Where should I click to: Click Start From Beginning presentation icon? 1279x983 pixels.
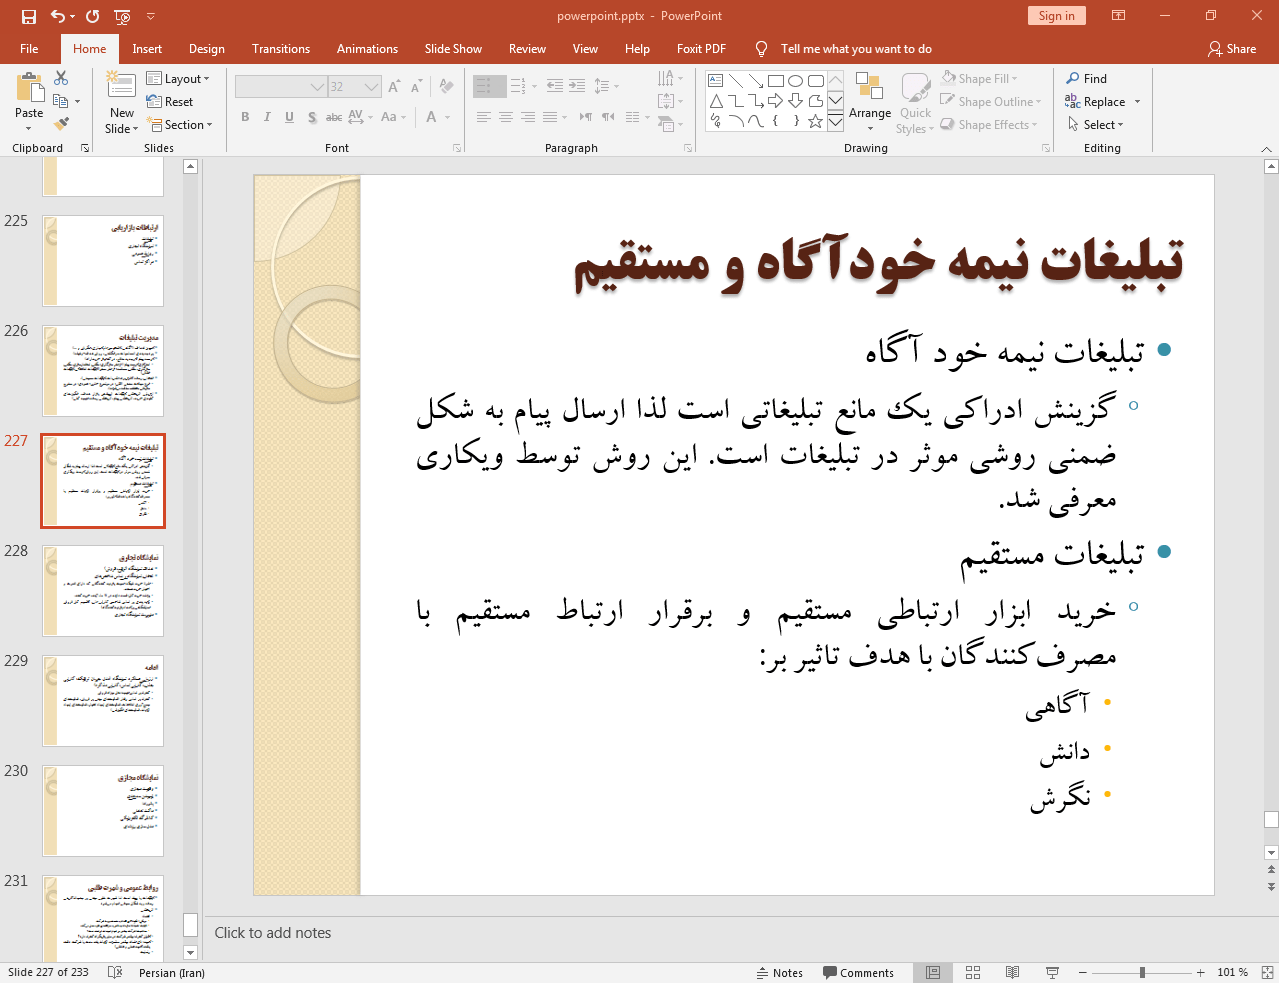pos(122,16)
